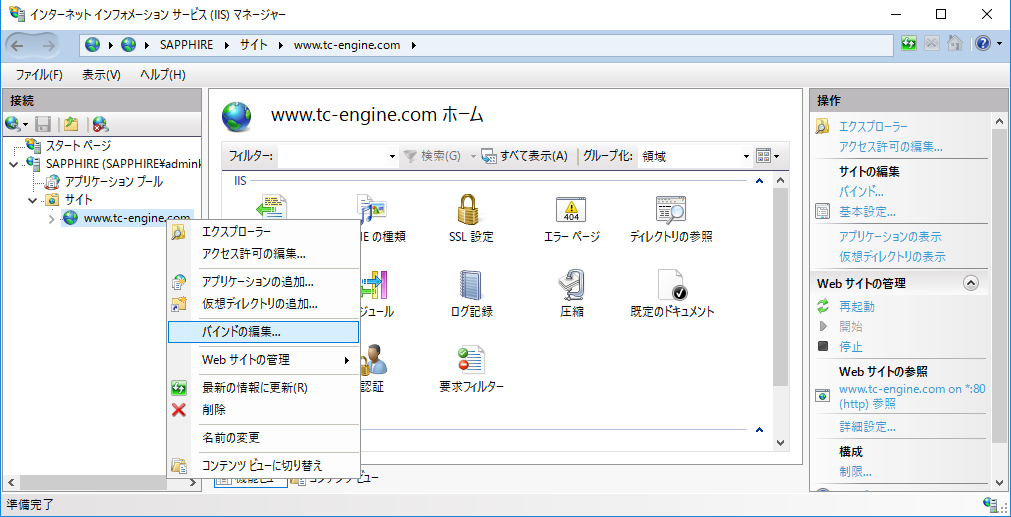
Task: Collapse the IIS group section chevron
Action: [759, 182]
